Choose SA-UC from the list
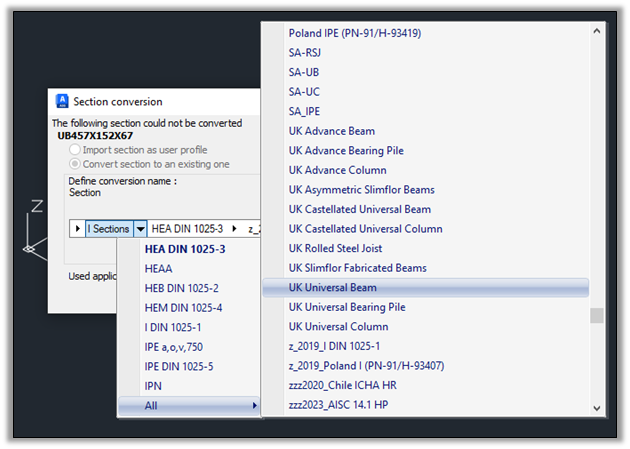 point(425,92)
